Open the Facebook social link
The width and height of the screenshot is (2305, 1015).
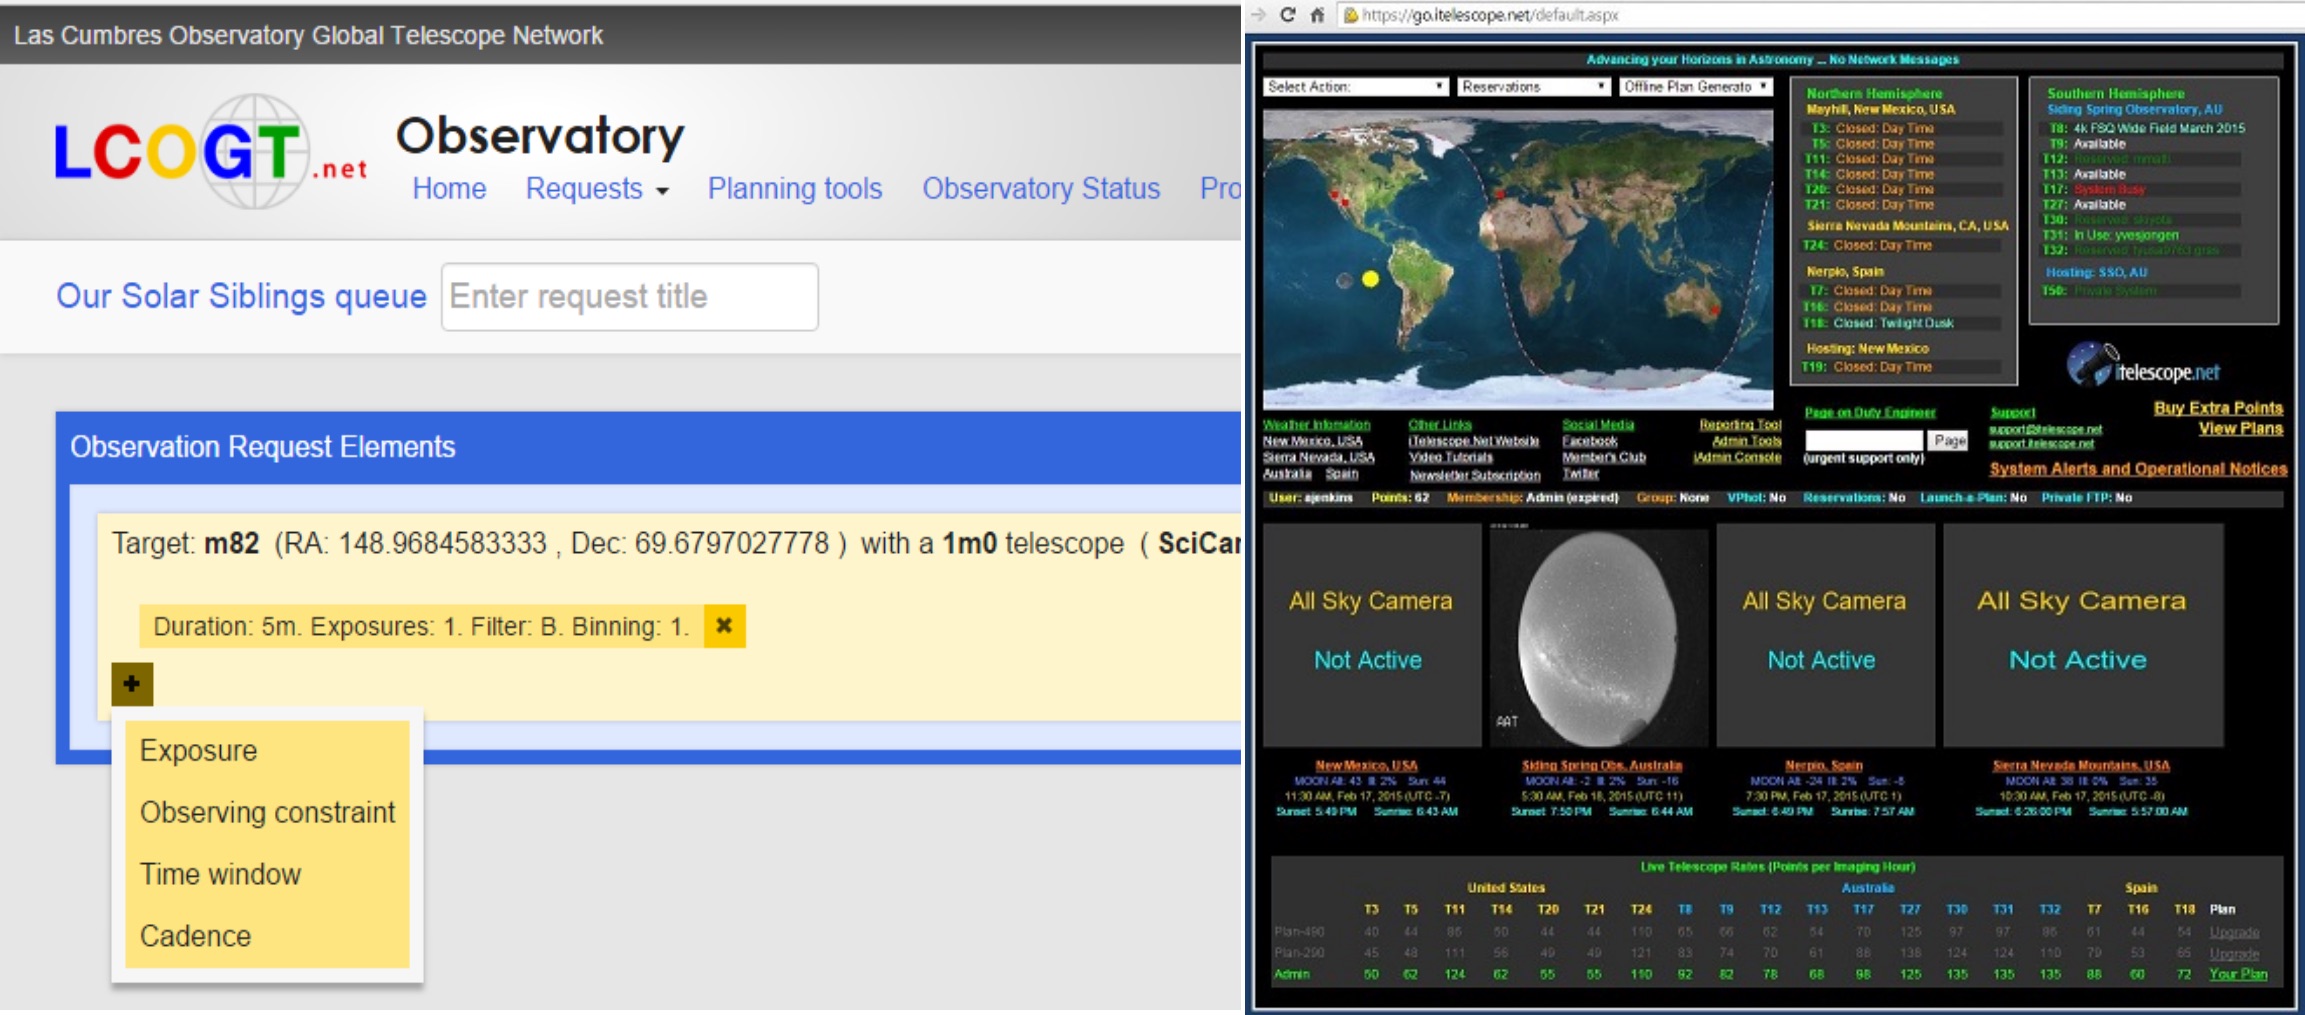point(1589,441)
